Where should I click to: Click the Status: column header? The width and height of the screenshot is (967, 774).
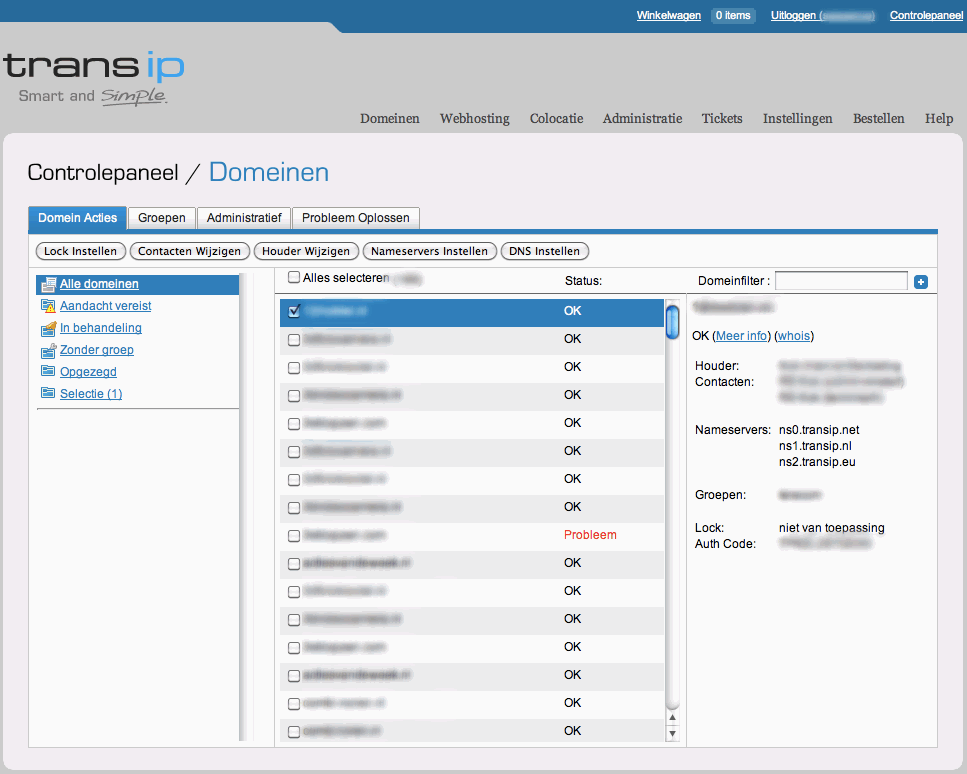(583, 281)
